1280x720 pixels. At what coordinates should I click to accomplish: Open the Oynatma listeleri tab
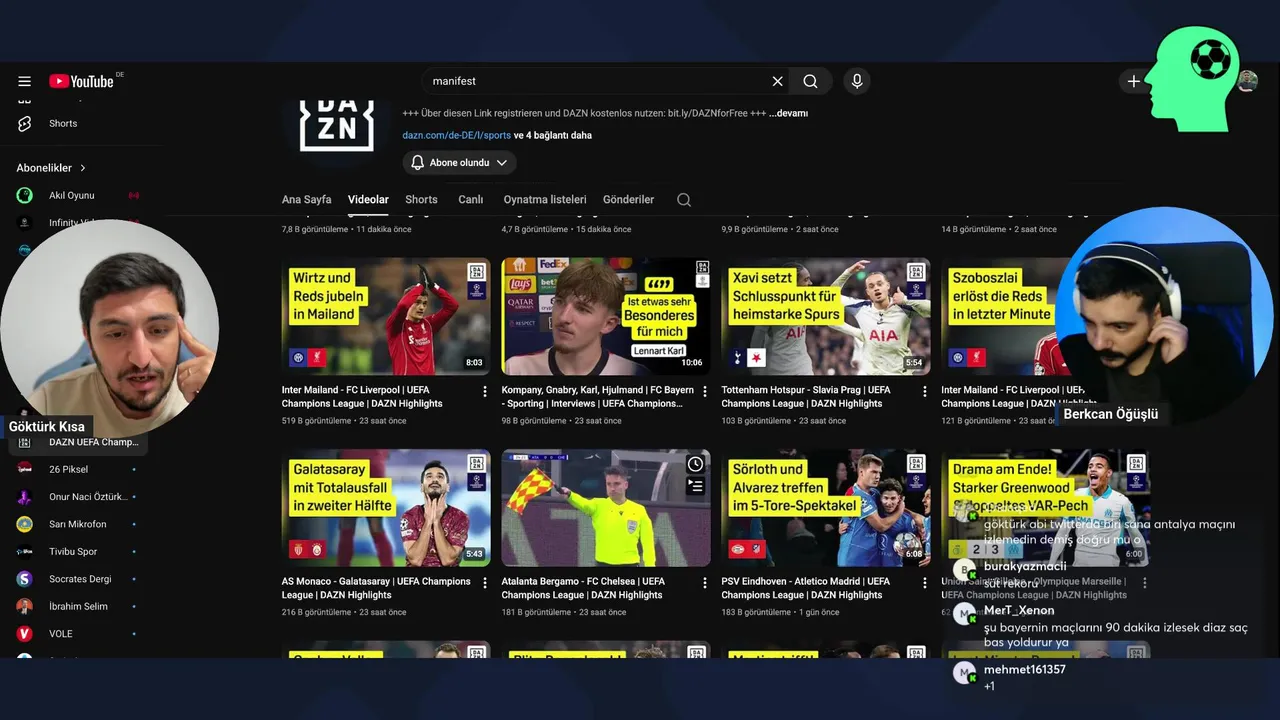545,200
